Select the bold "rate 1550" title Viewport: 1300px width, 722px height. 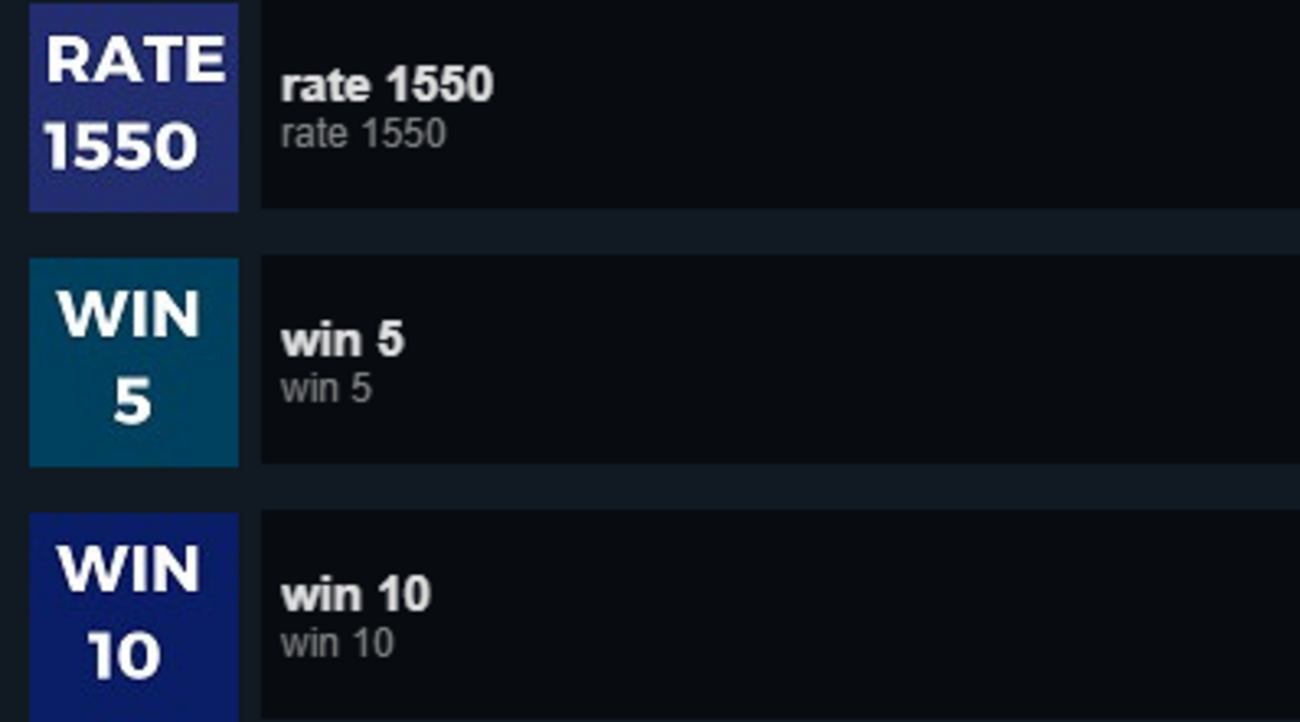(386, 86)
